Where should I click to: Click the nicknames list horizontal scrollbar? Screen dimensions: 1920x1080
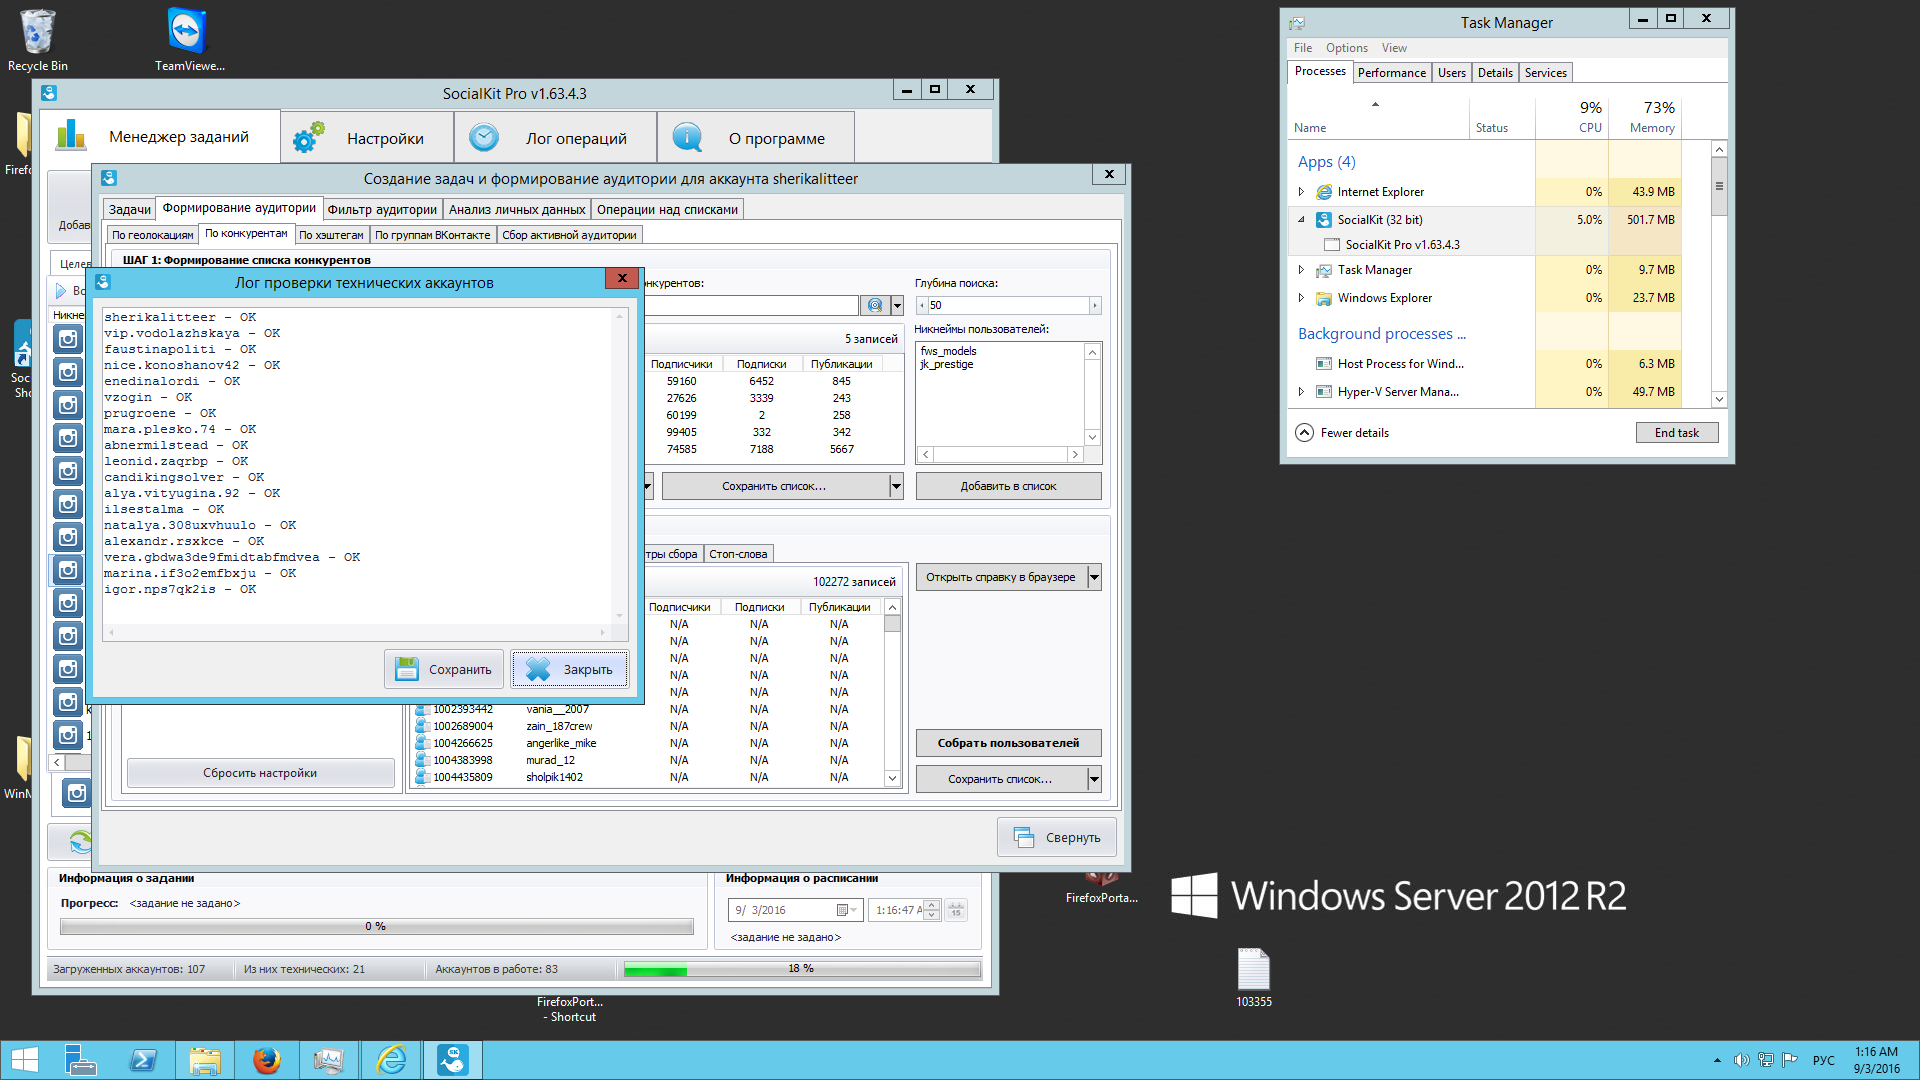coord(1000,454)
